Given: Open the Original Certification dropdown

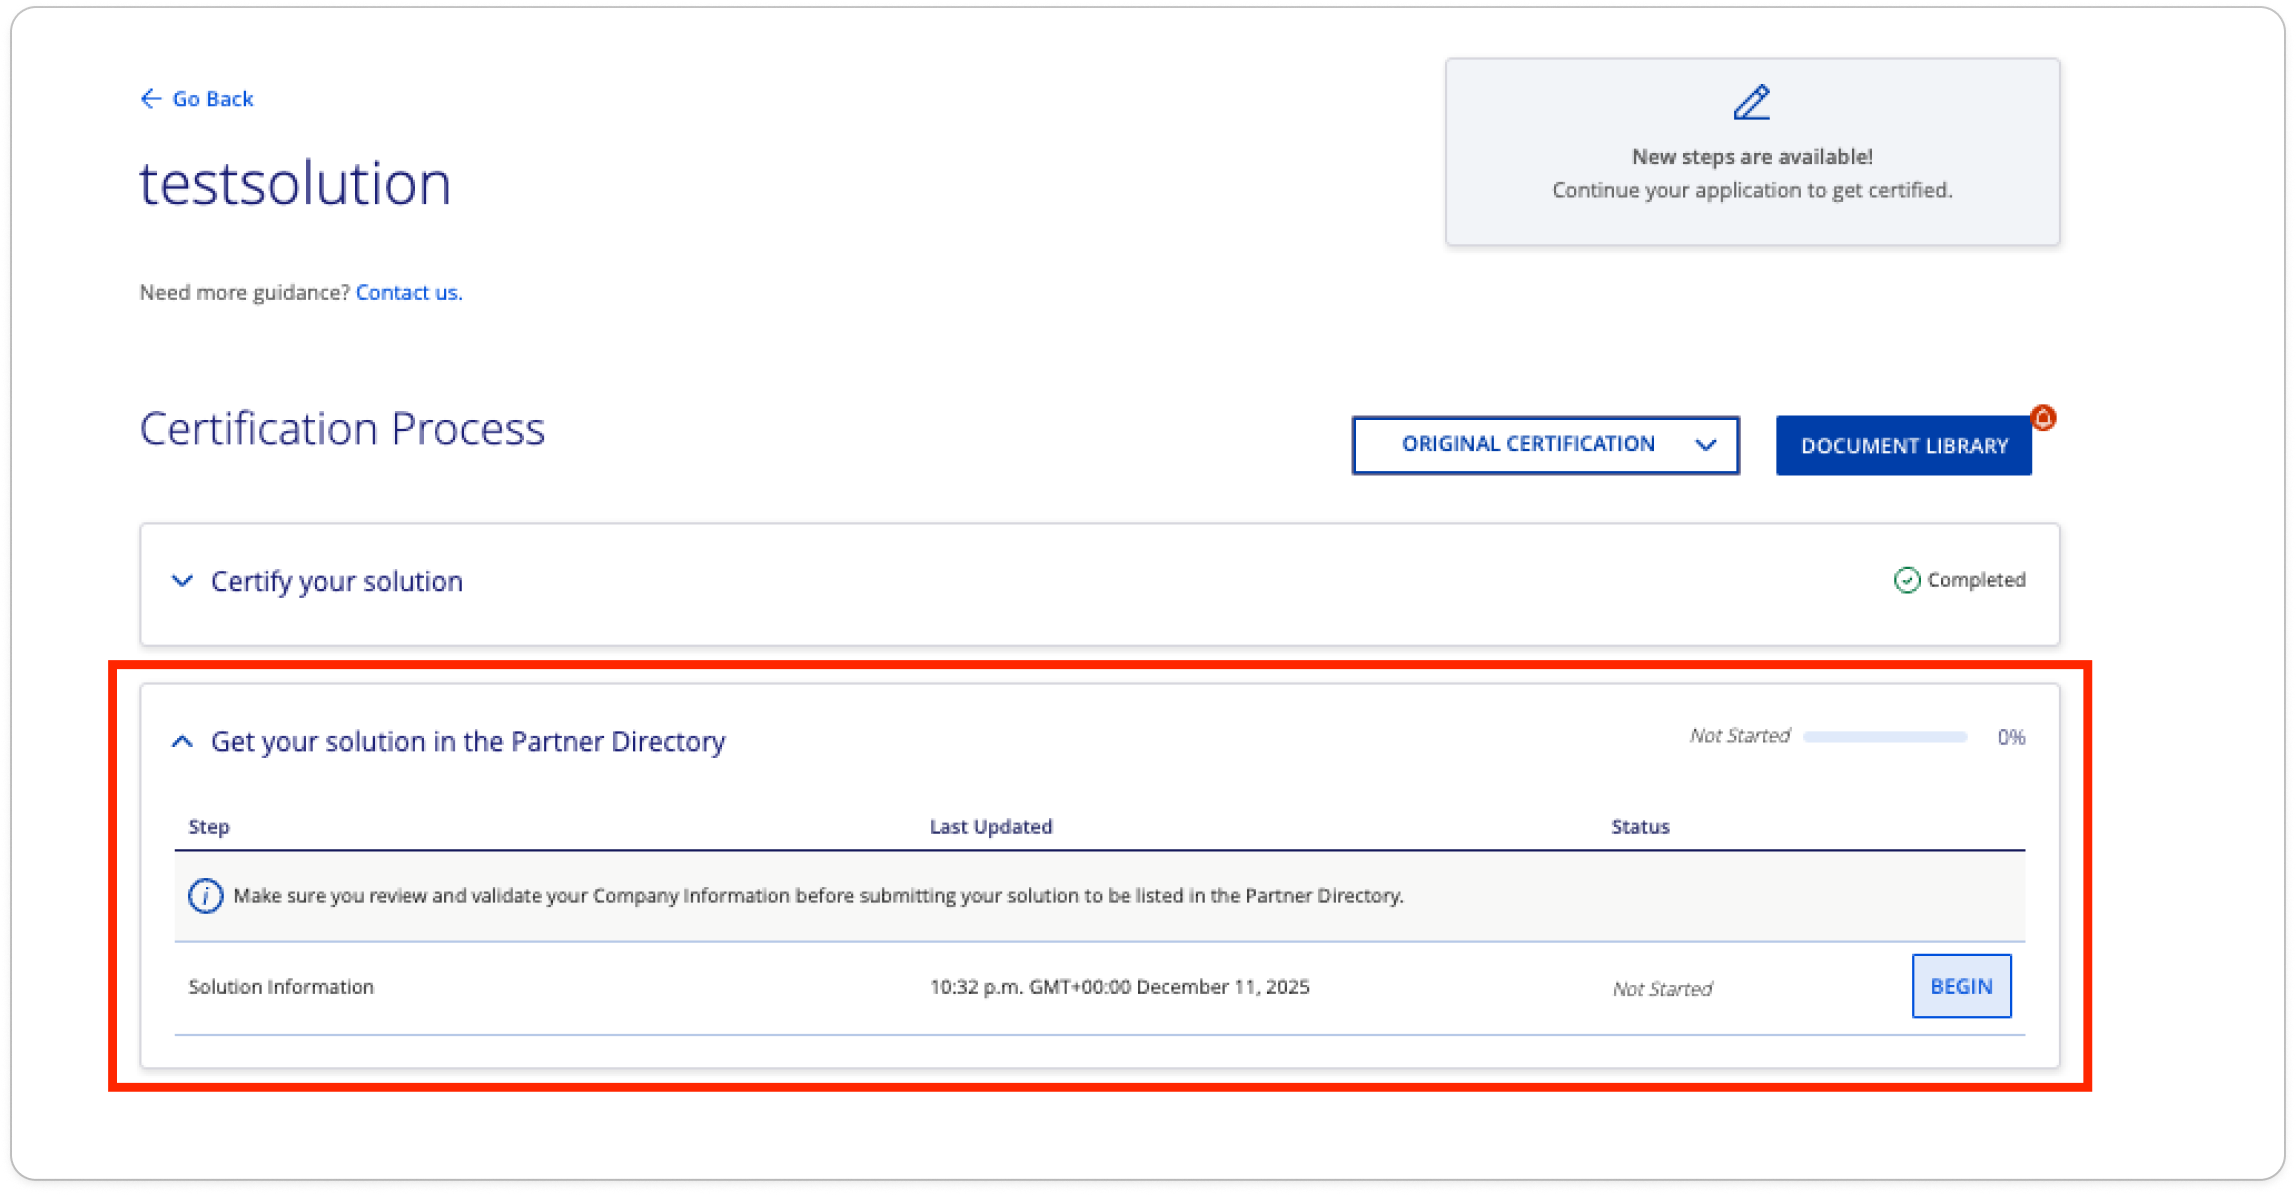Looking at the screenshot, I should pos(1528,445).
